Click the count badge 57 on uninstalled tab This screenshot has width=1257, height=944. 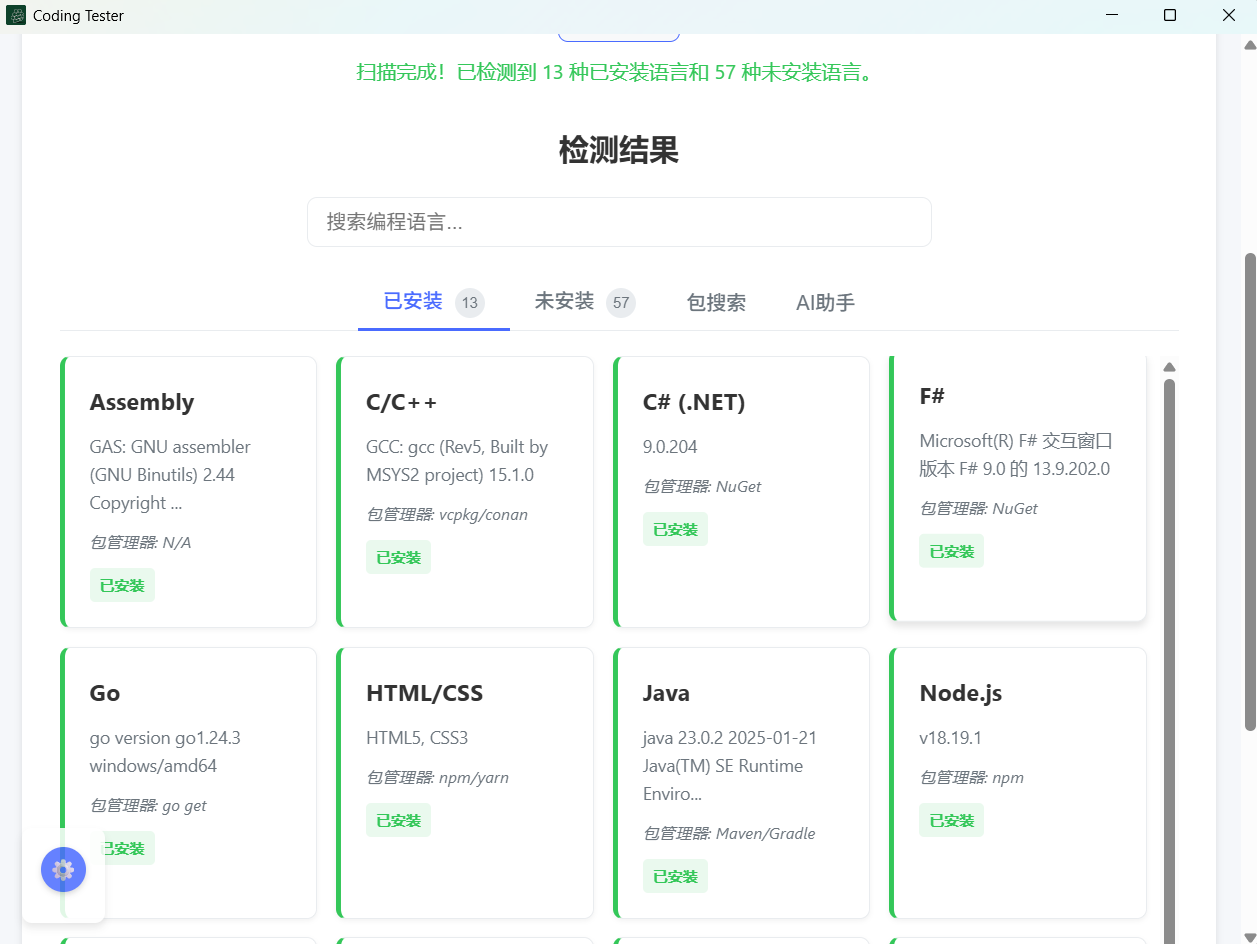[621, 303]
